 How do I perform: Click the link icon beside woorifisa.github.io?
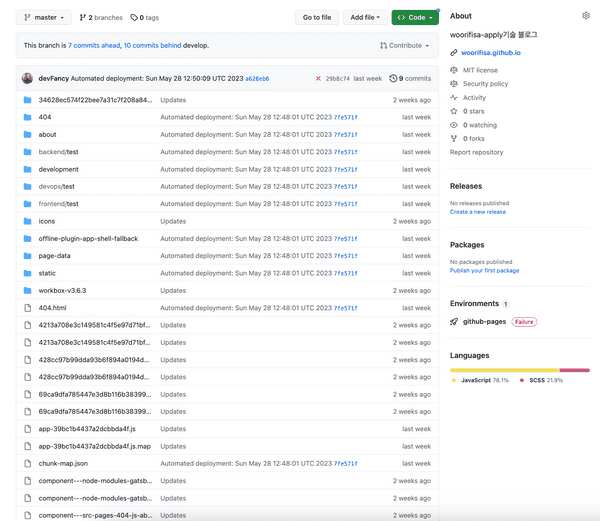[x=454, y=52]
